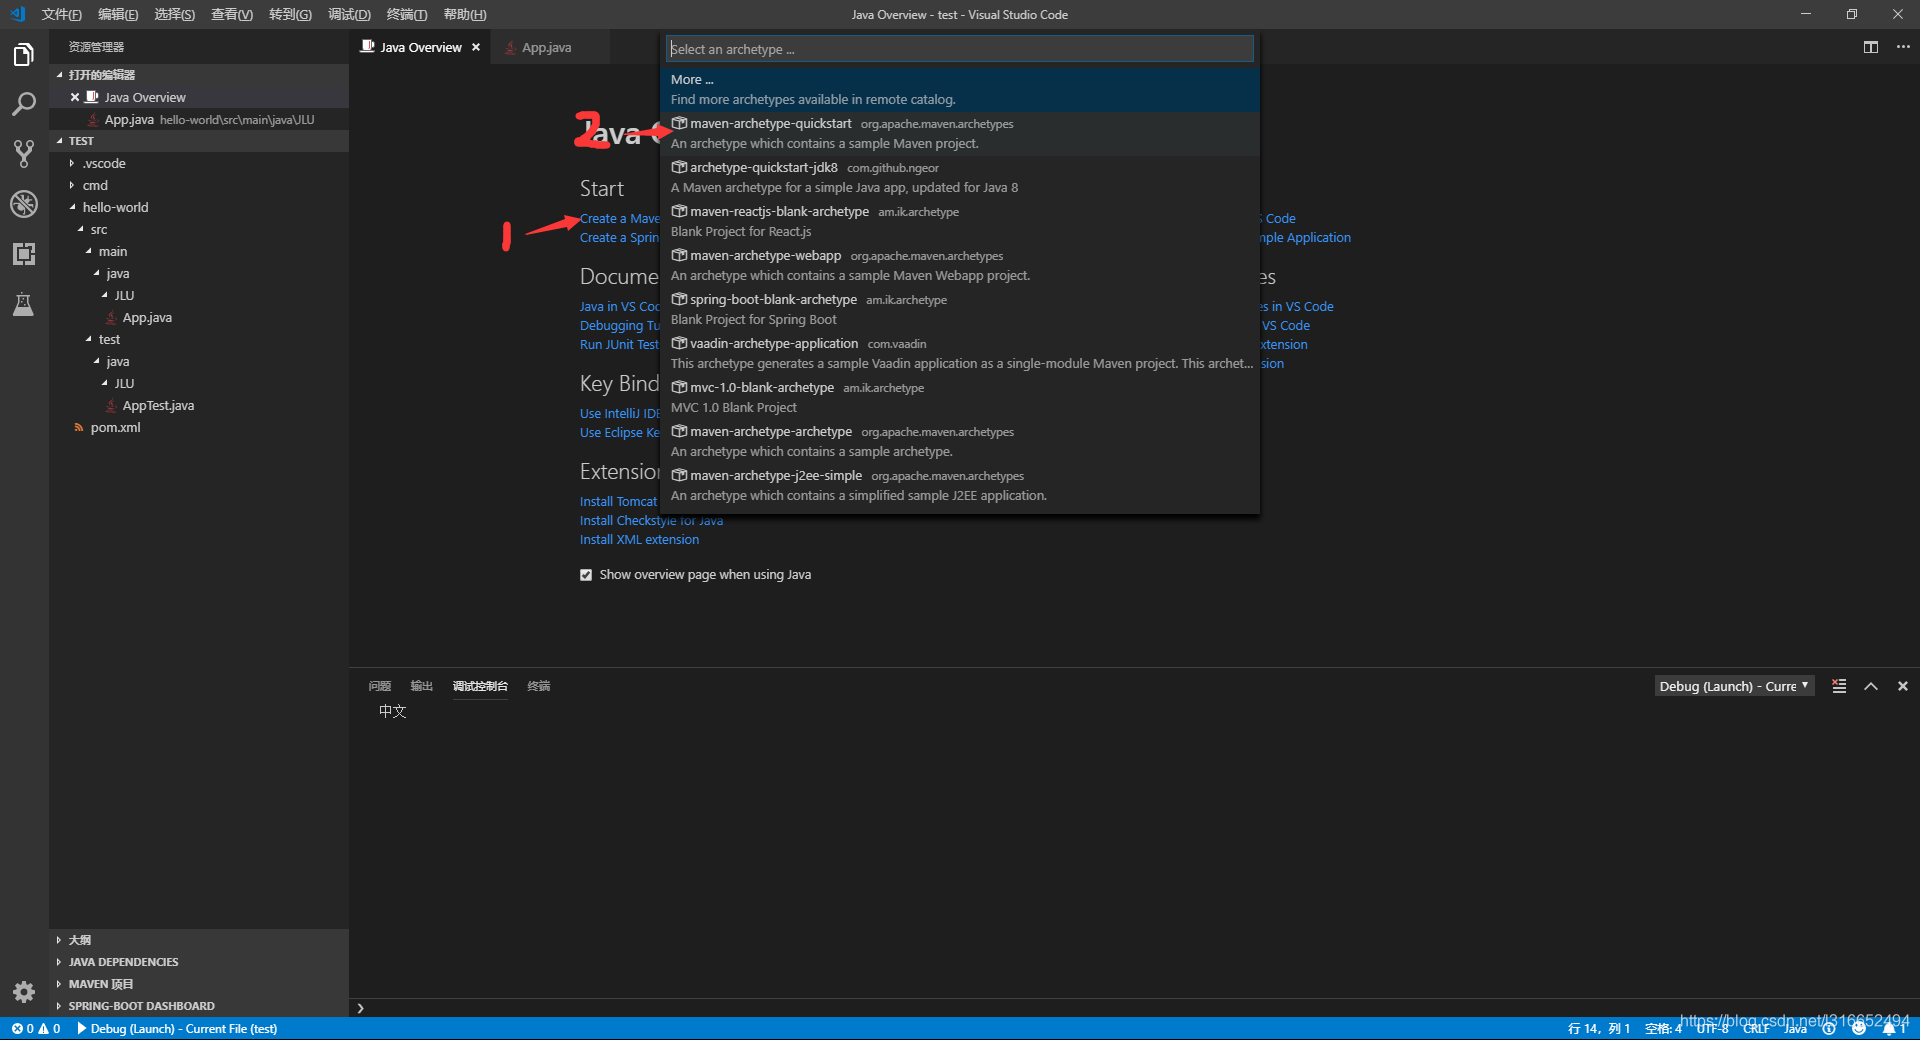Open the Search view in activity bar
This screenshot has height=1040, width=1920.
pyautogui.click(x=24, y=104)
